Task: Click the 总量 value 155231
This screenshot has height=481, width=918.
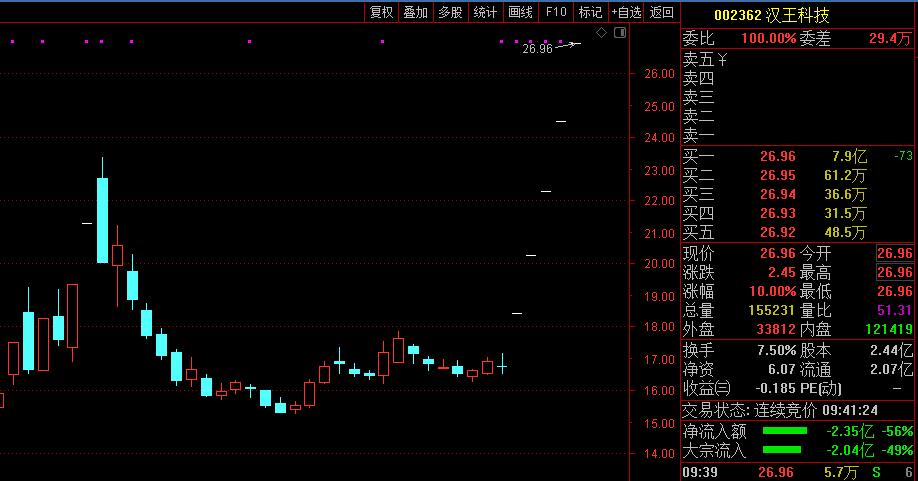Action: (x=772, y=310)
